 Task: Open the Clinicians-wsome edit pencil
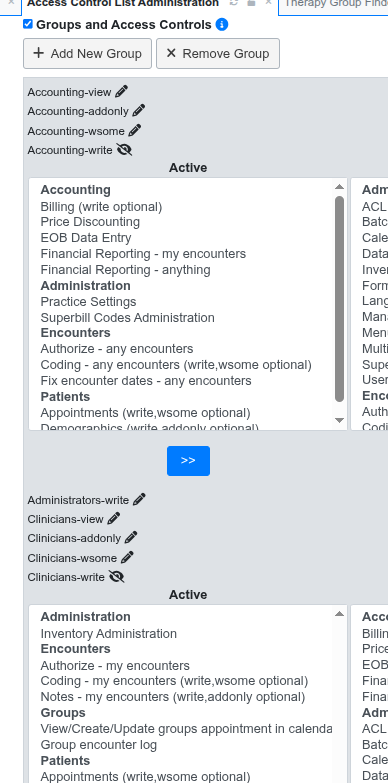[x=127, y=557]
